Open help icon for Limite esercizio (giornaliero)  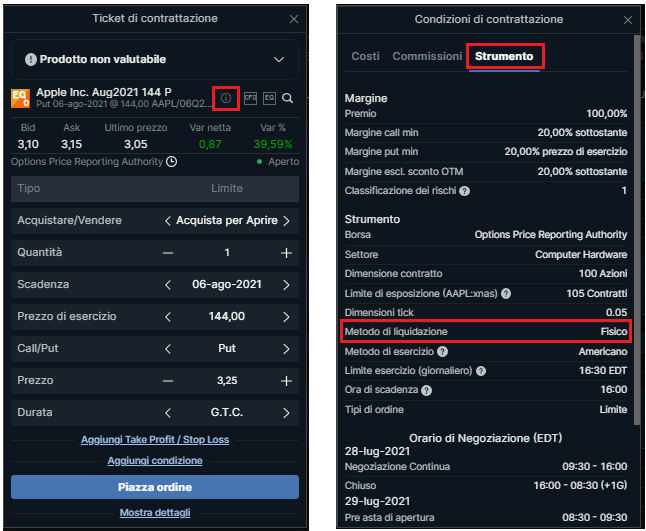[x=481, y=371]
